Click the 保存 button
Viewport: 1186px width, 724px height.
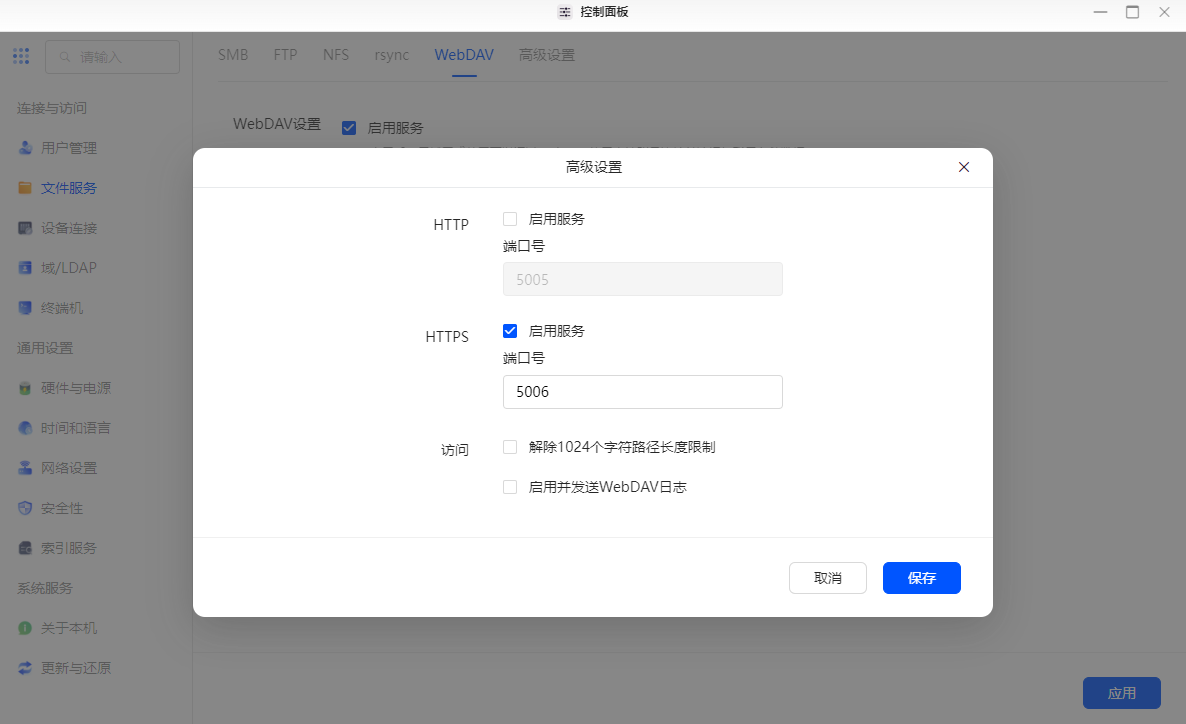(x=921, y=578)
